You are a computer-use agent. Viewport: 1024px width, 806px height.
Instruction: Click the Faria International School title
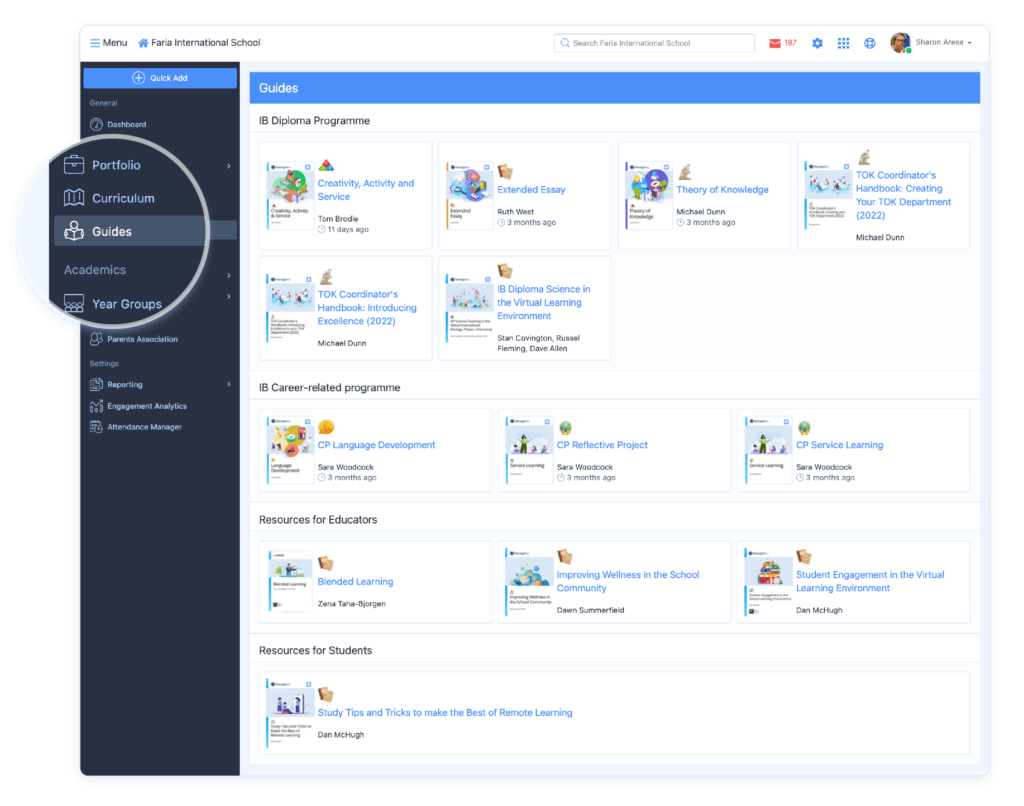pos(206,42)
